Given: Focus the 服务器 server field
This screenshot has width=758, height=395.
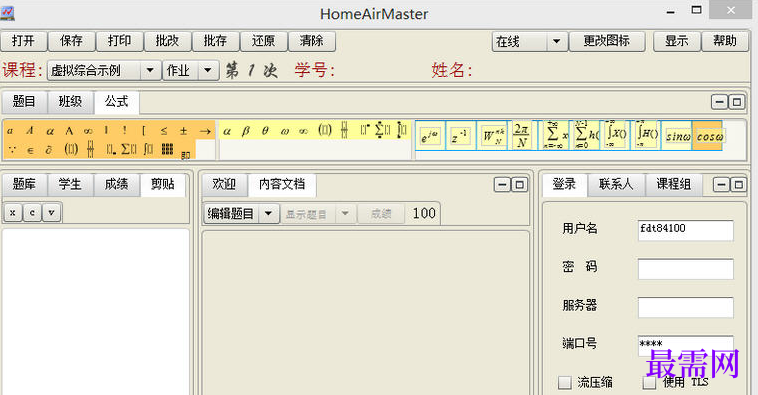Looking at the screenshot, I should 685,307.
